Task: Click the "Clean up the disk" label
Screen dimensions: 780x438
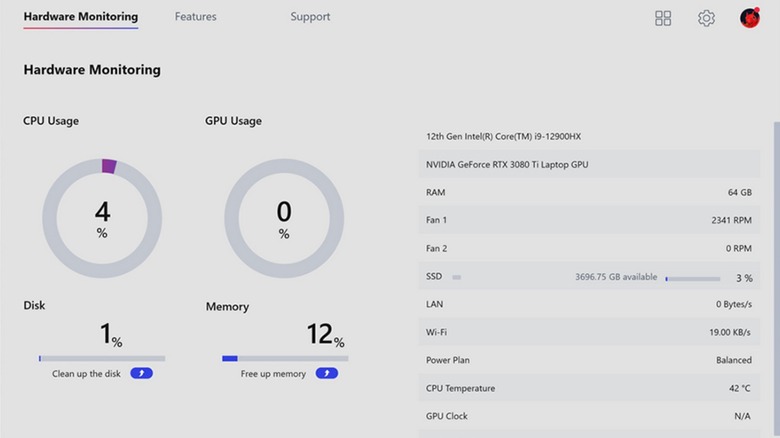Action: tap(88, 373)
